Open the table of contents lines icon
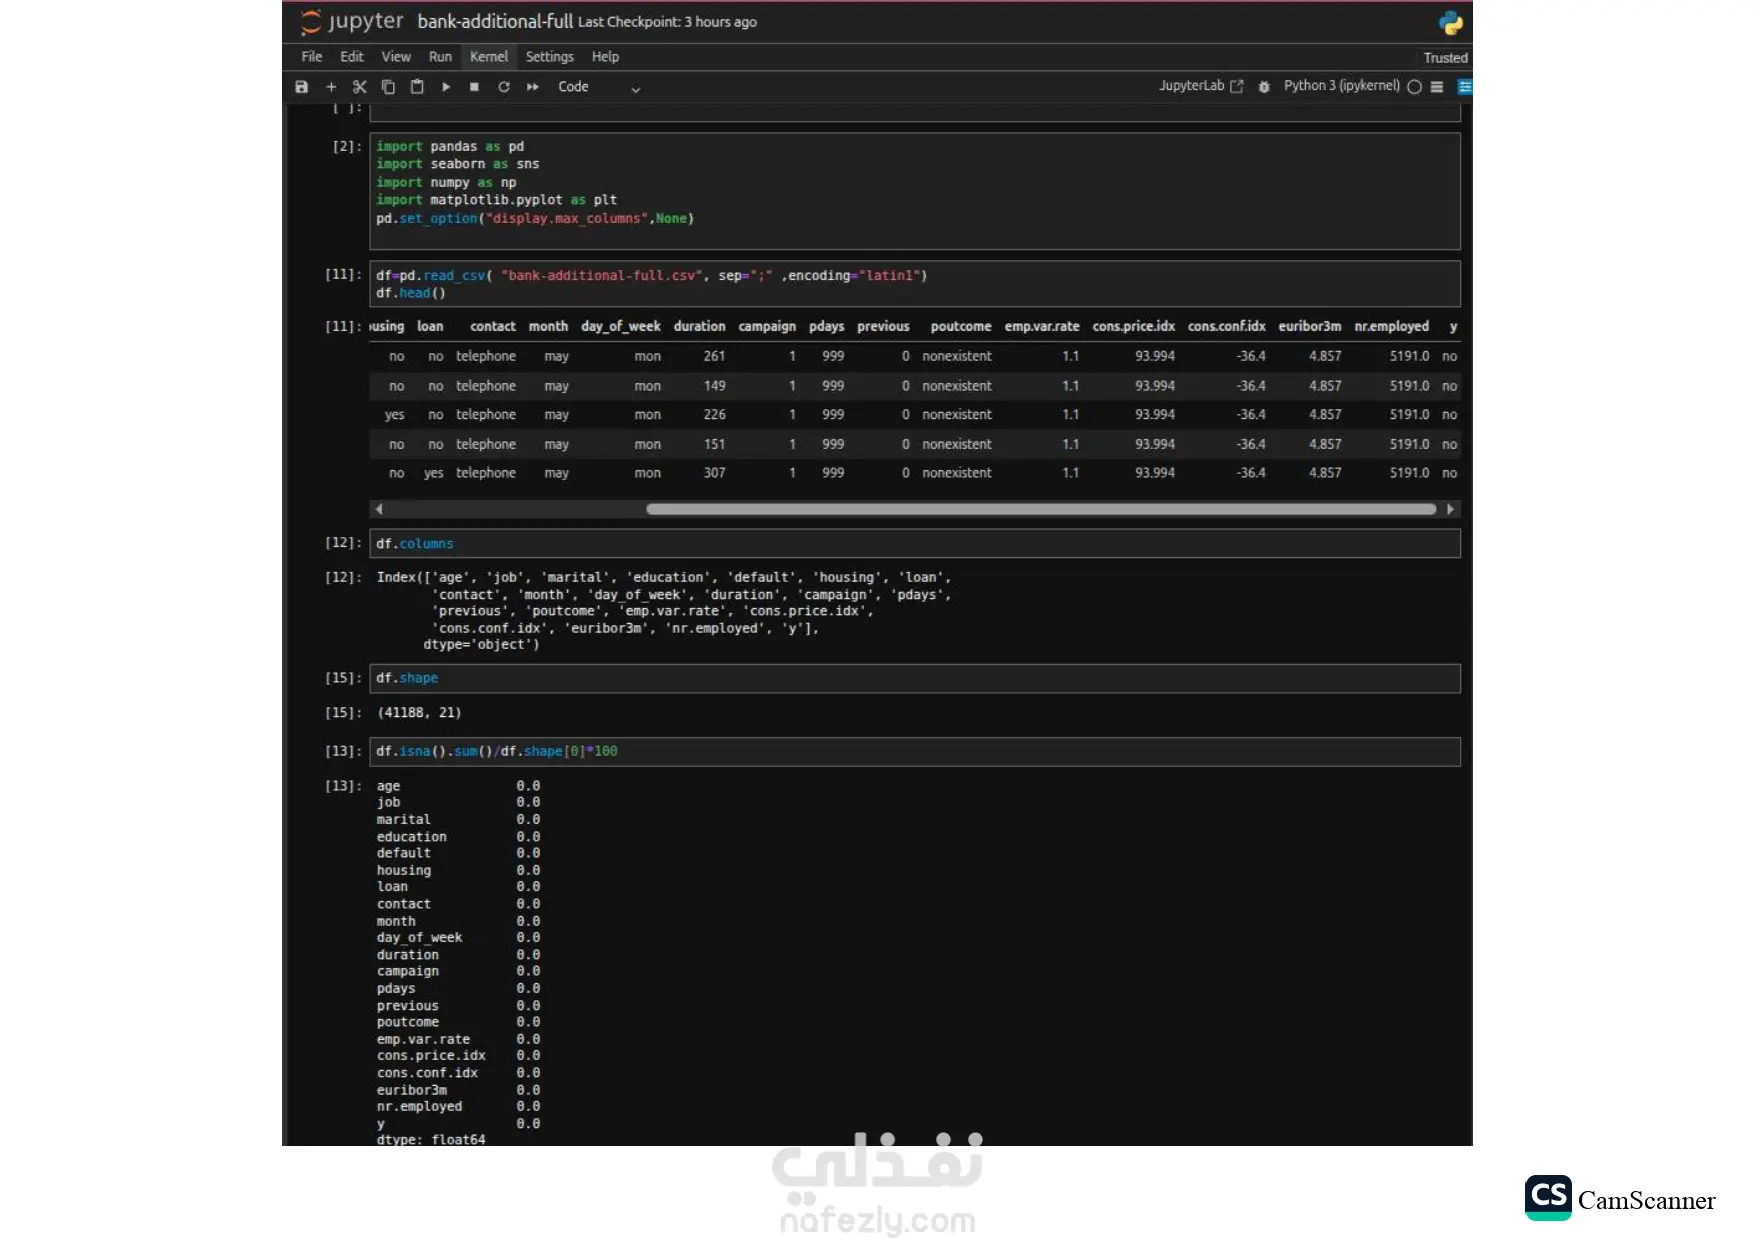This screenshot has height=1240, width=1755. click(1437, 87)
